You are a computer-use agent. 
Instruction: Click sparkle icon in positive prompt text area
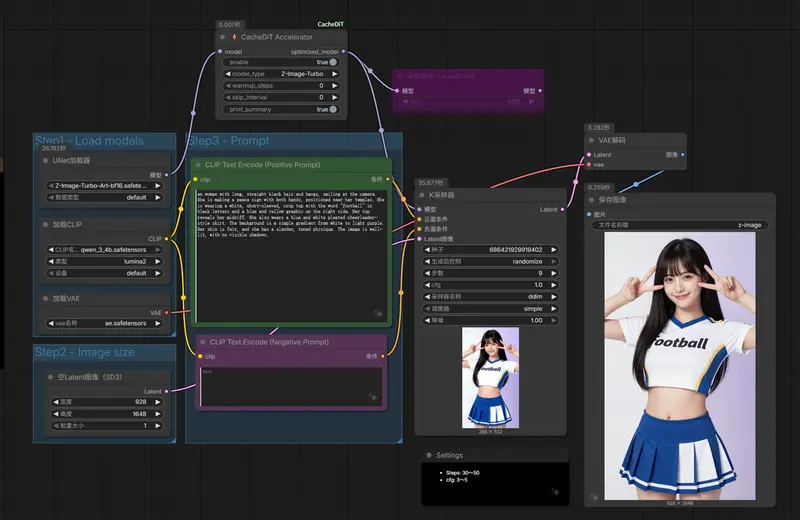pos(378,313)
